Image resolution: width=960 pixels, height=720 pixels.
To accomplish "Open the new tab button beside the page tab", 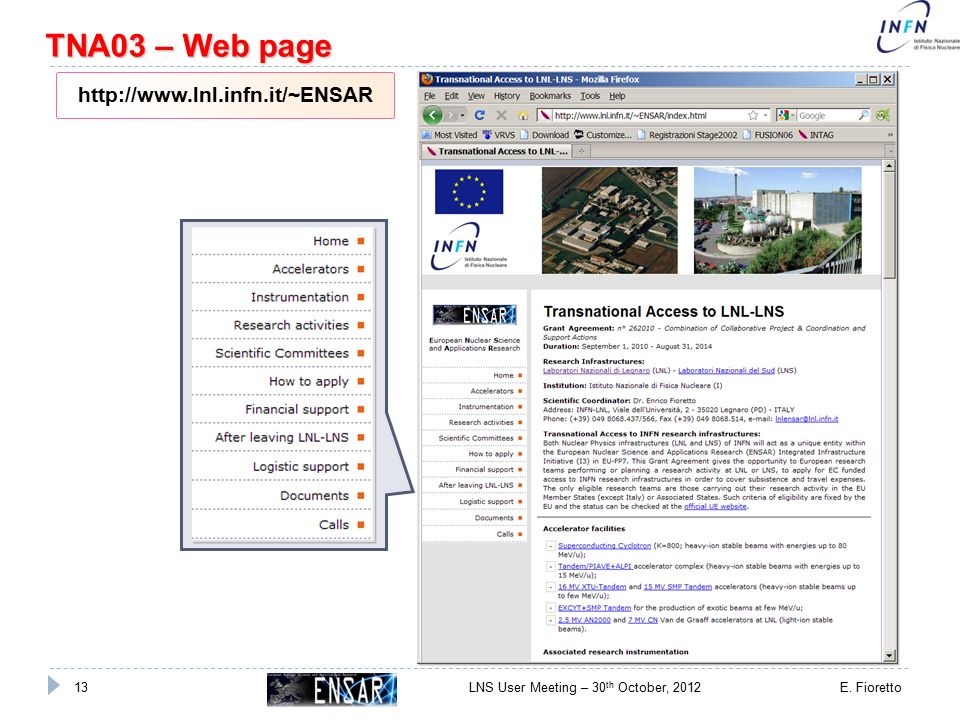I will 582,151.
